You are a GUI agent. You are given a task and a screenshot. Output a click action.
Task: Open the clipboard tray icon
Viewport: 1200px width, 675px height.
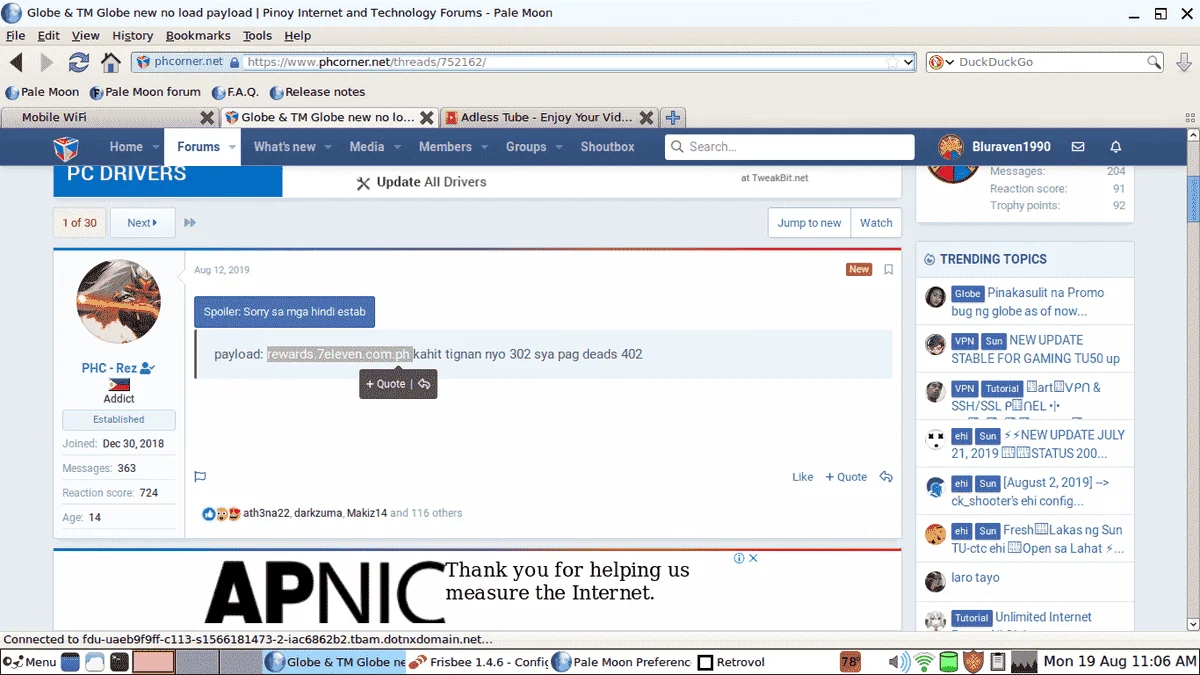coord(997,662)
